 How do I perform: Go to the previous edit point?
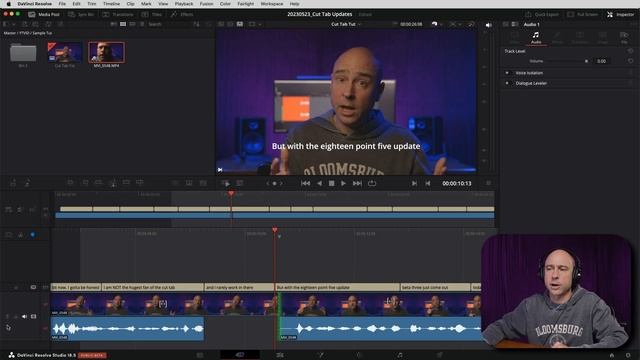[428, 184]
